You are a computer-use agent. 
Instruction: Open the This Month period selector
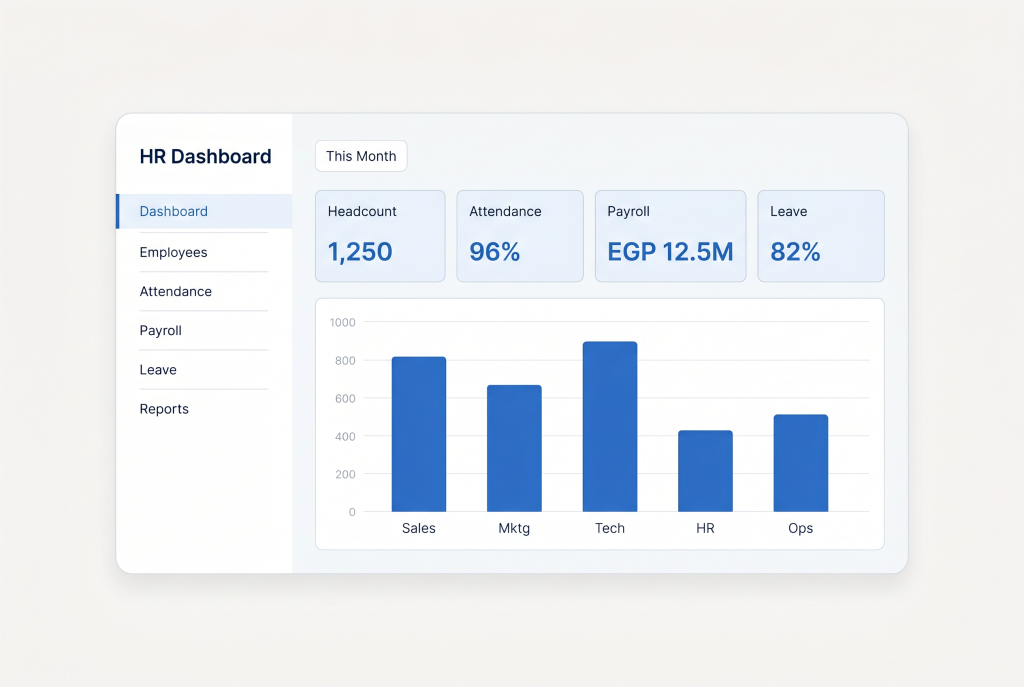[x=361, y=156]
